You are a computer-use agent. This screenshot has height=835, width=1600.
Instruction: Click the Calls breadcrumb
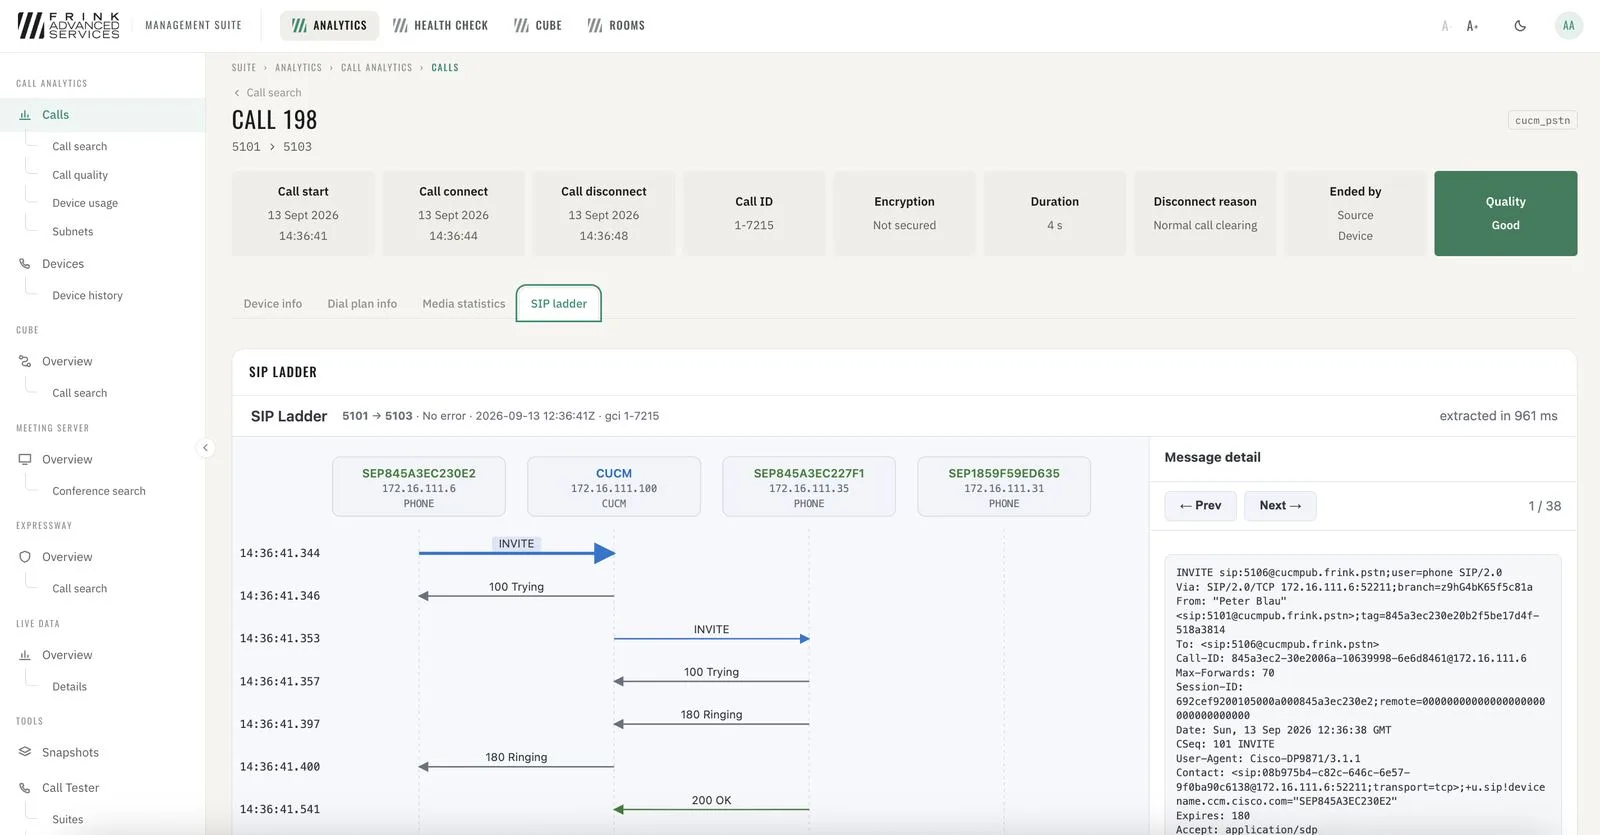[445, 68]
